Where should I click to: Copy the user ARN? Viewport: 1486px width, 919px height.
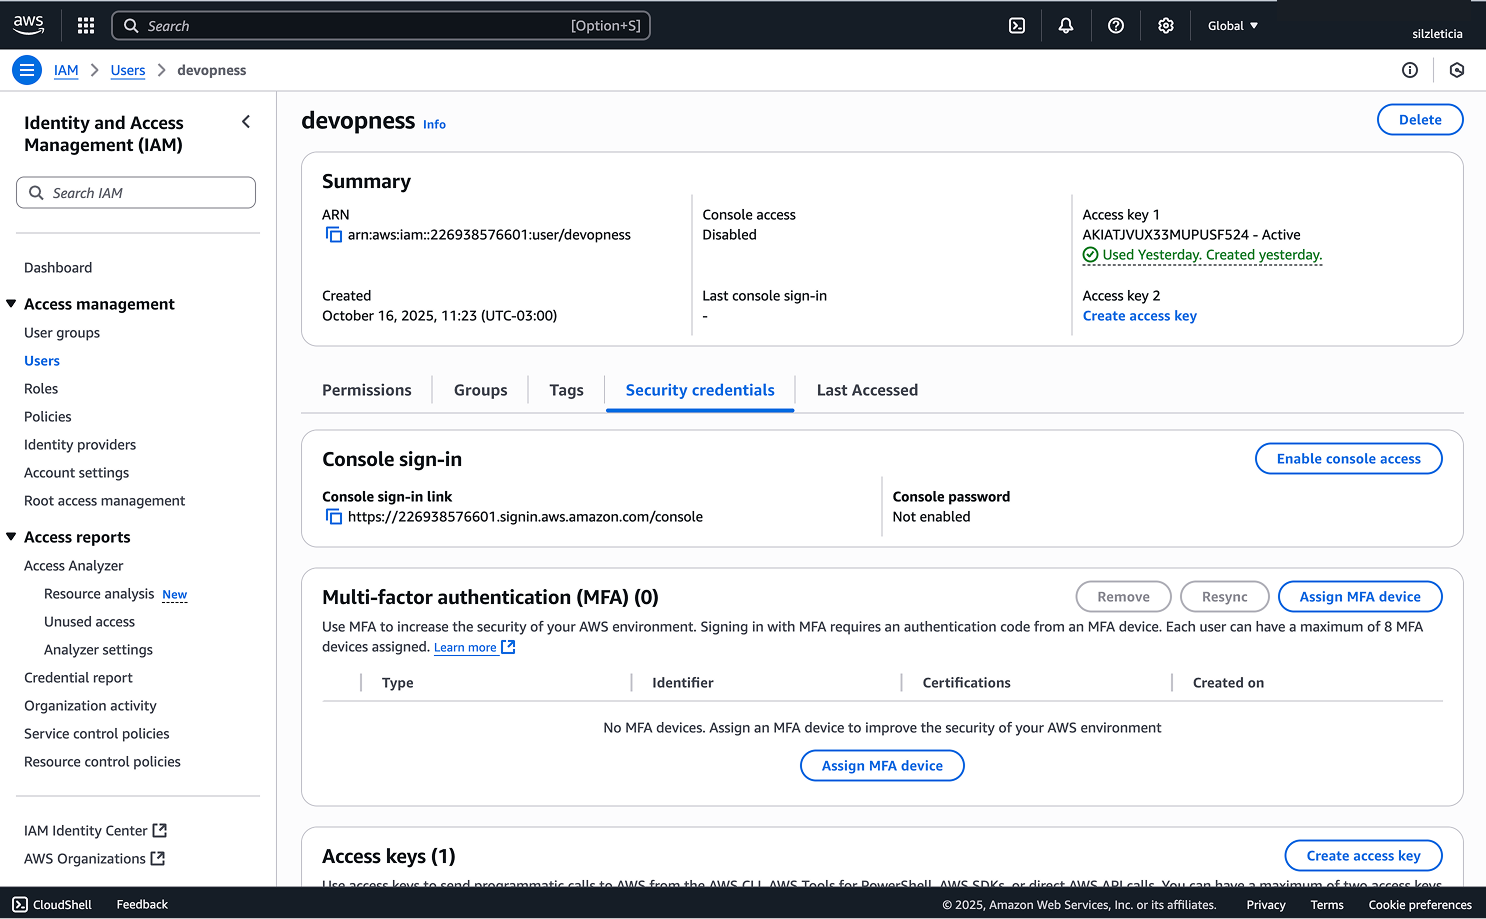333,234
